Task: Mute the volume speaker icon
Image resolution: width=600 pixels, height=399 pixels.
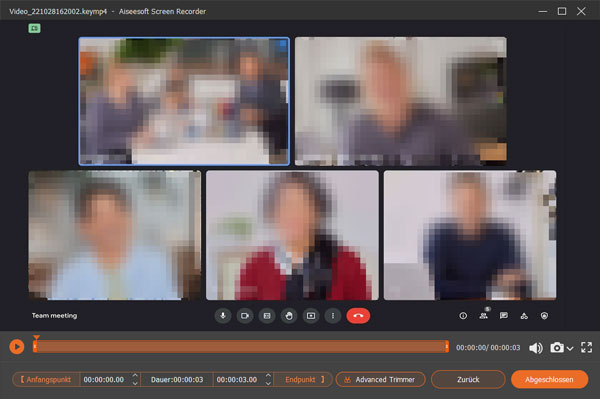Action: point(535,348)
